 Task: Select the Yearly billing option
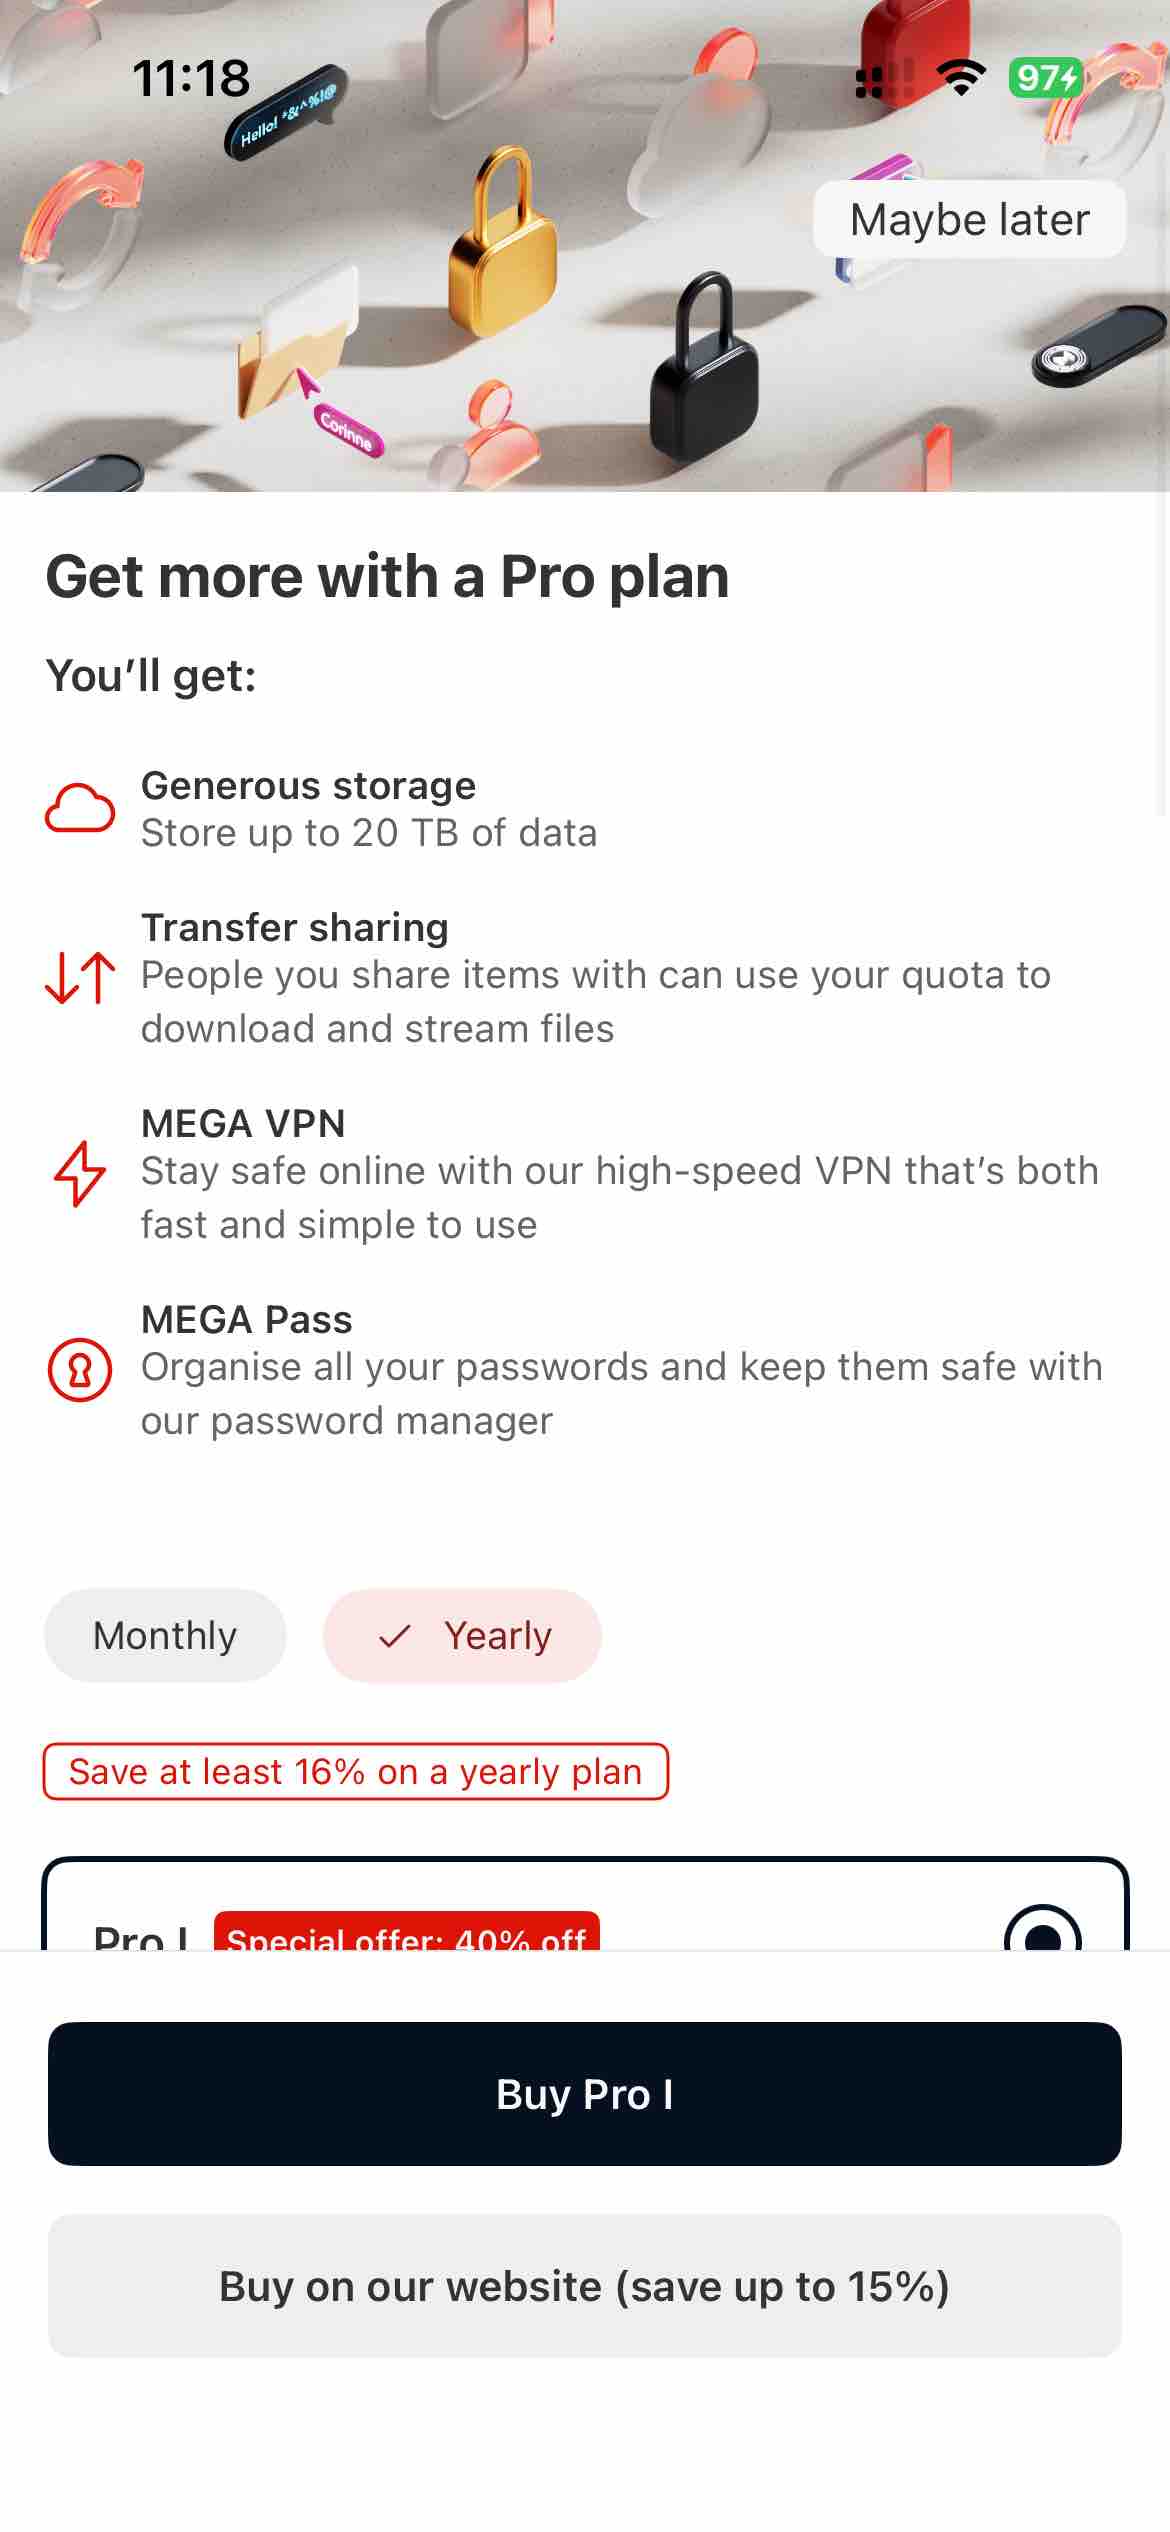[x=462, y=1636]
